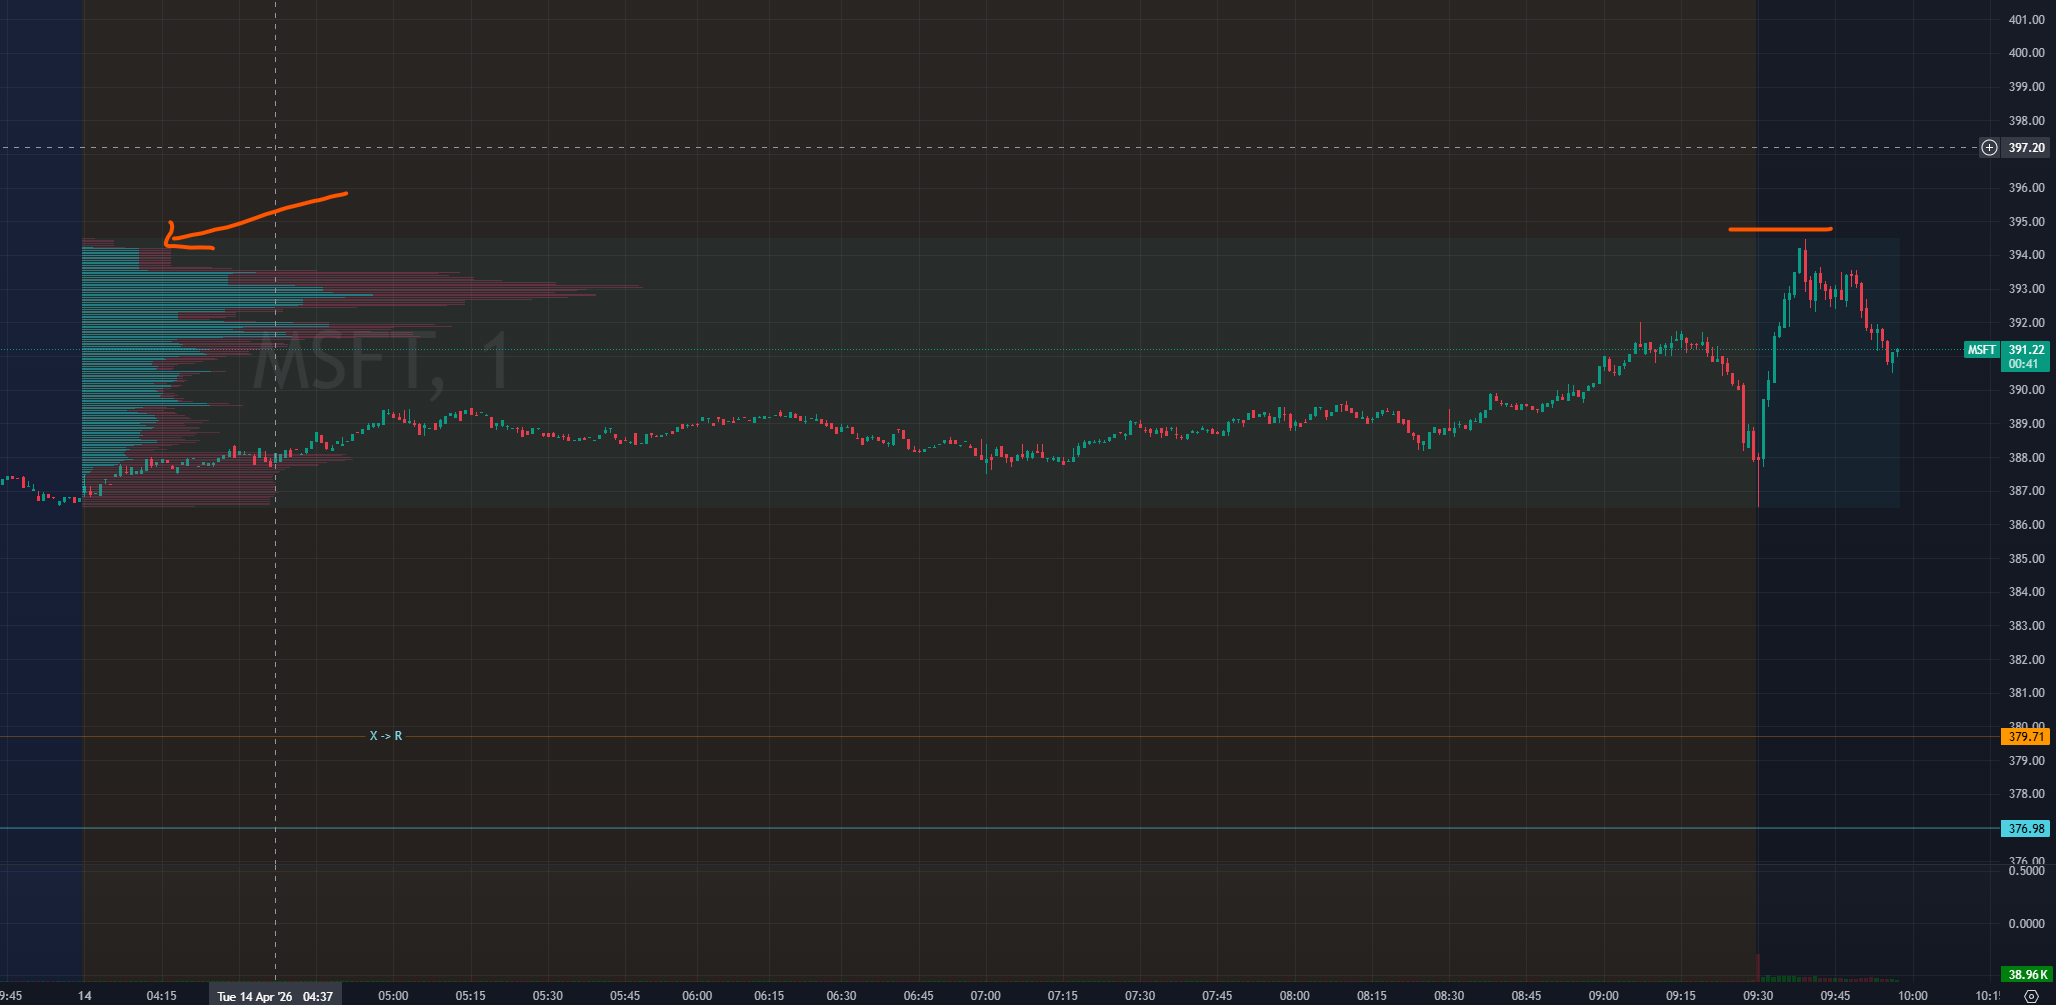This screenshot has width=2056, height=1005.
Task: Click the 391.22 current price label
Action: tap(2026, 350)
